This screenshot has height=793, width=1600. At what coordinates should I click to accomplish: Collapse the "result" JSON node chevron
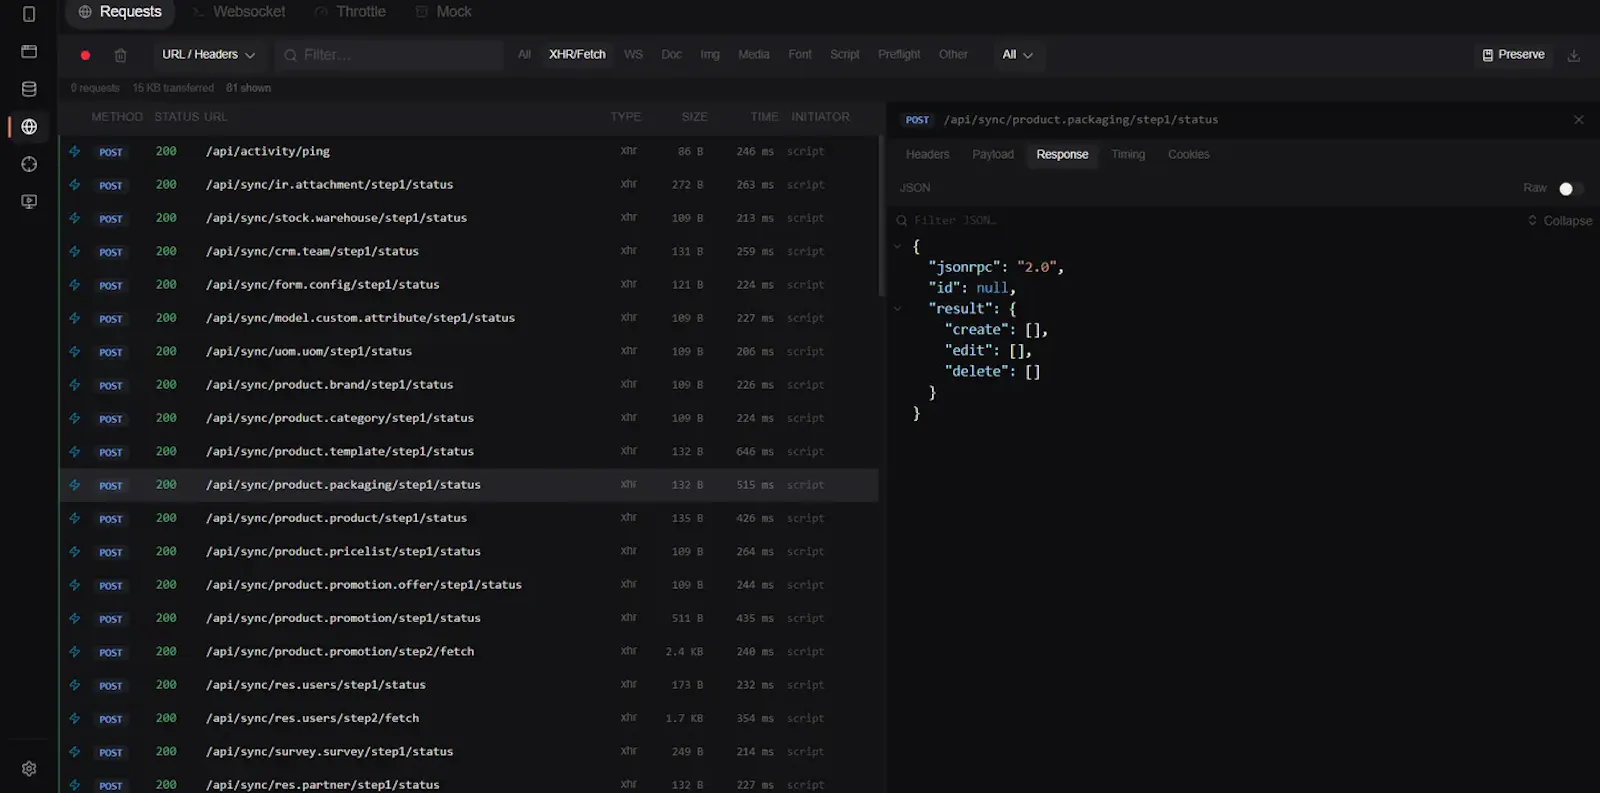897,309
